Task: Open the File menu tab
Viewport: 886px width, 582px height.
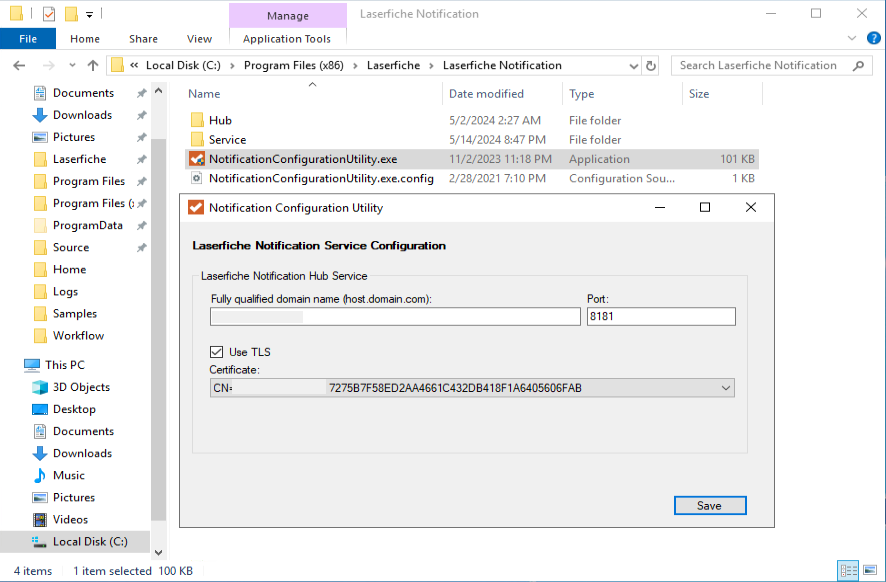Action: click(x=28, y=39)
